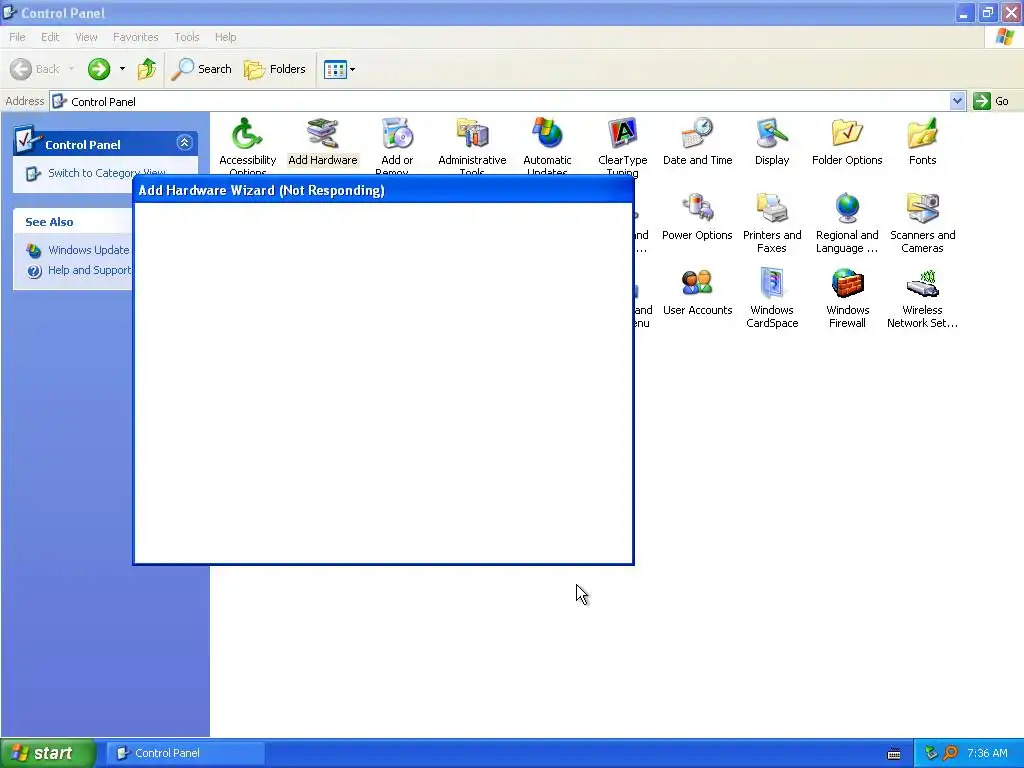The width and height of the screenshot is (1024, 768).
Task: Click the Go button
Action: coord(991,101)
